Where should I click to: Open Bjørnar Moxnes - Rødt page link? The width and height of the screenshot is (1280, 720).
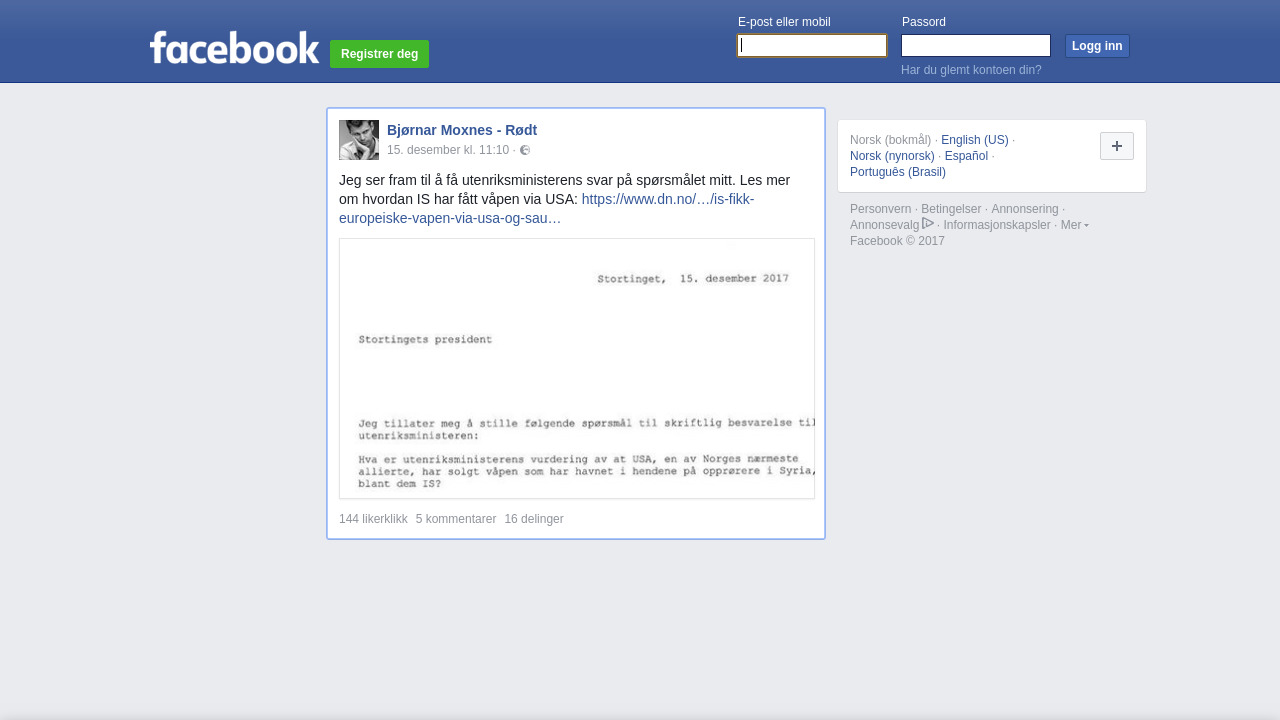(x=462, y=130)
